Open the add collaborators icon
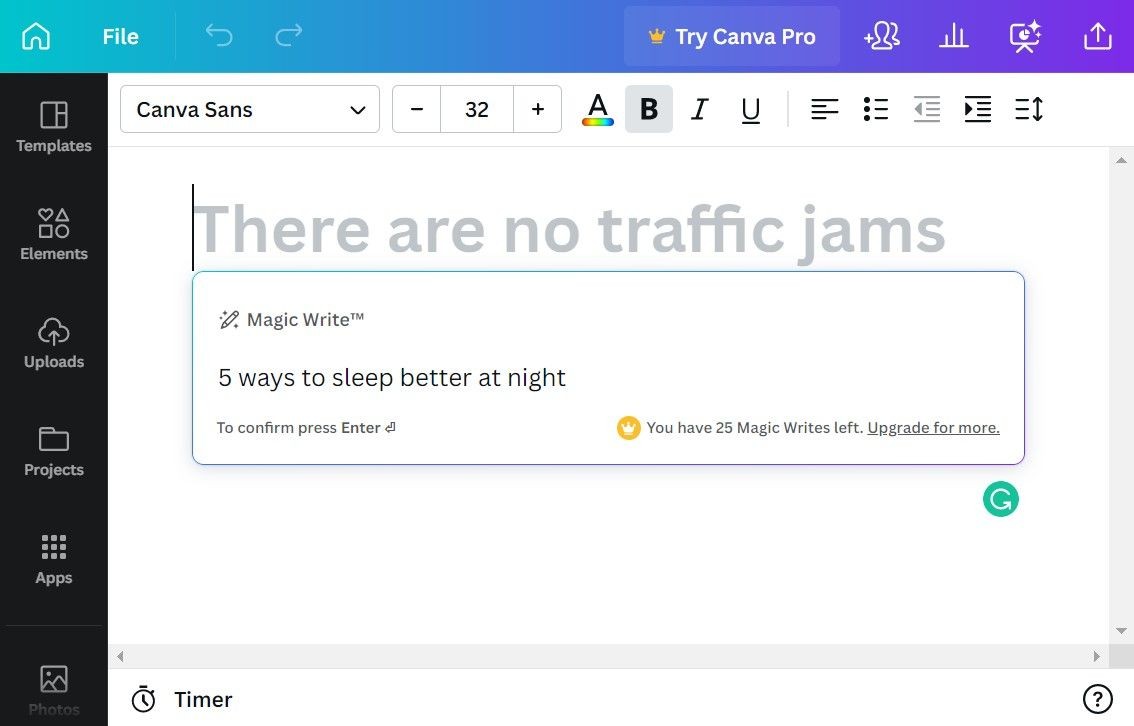1134x726 pixels. (882, 36)
